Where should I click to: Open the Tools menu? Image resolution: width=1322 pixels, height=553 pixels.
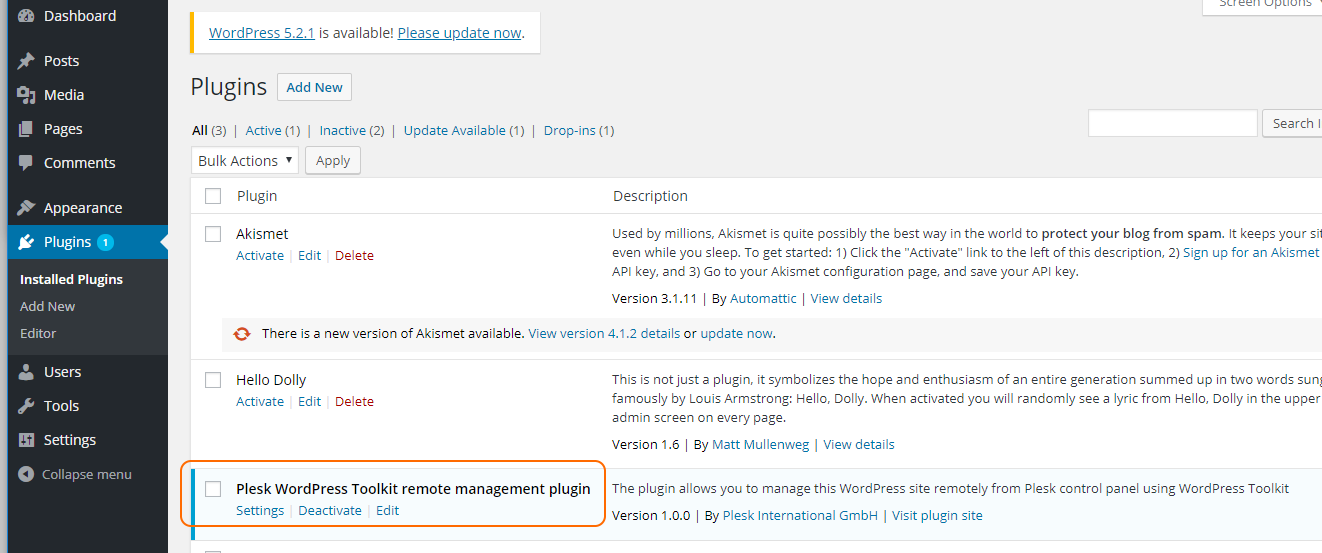[61, 406]
